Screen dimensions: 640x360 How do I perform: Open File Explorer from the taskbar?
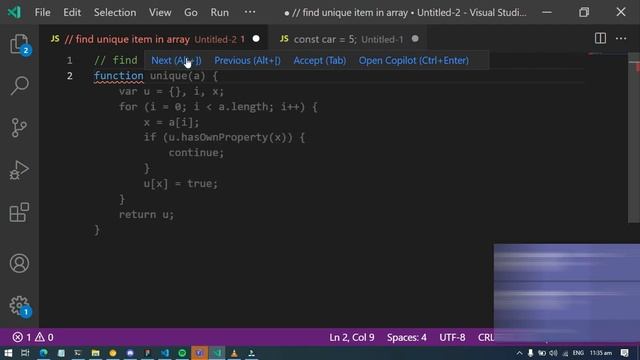click(x=96, y=353)
